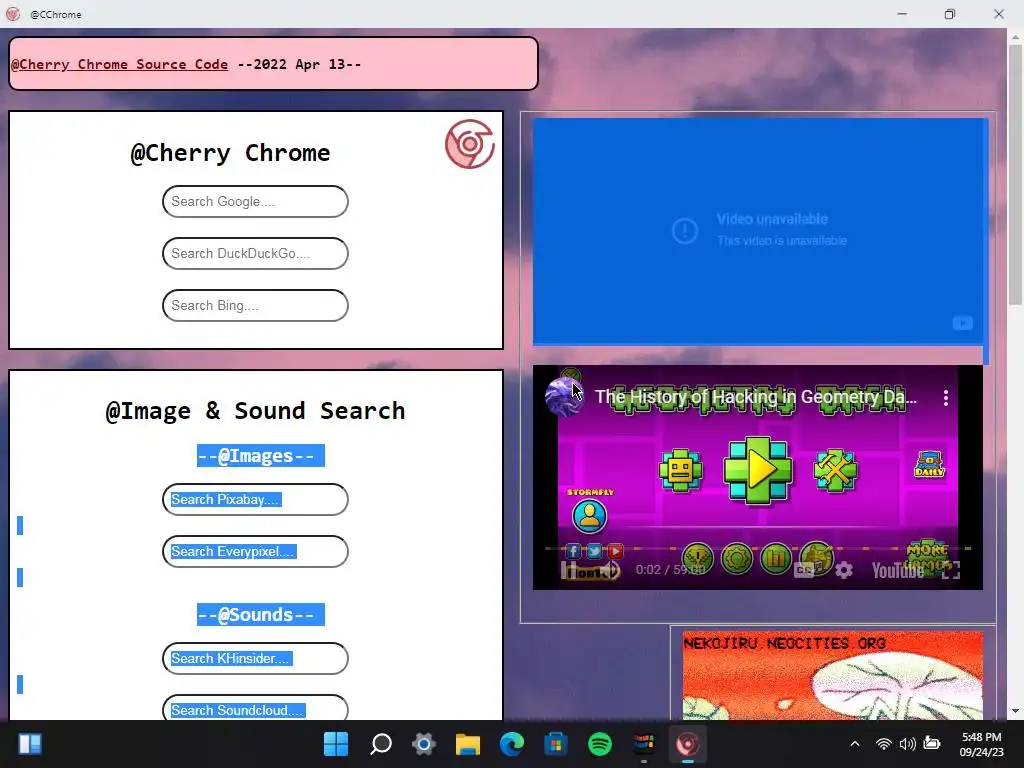The height and width of the screenshot is (768, 1024).
Task: Enter fullscreen on the video player
Action: click(x=951, y=571)
